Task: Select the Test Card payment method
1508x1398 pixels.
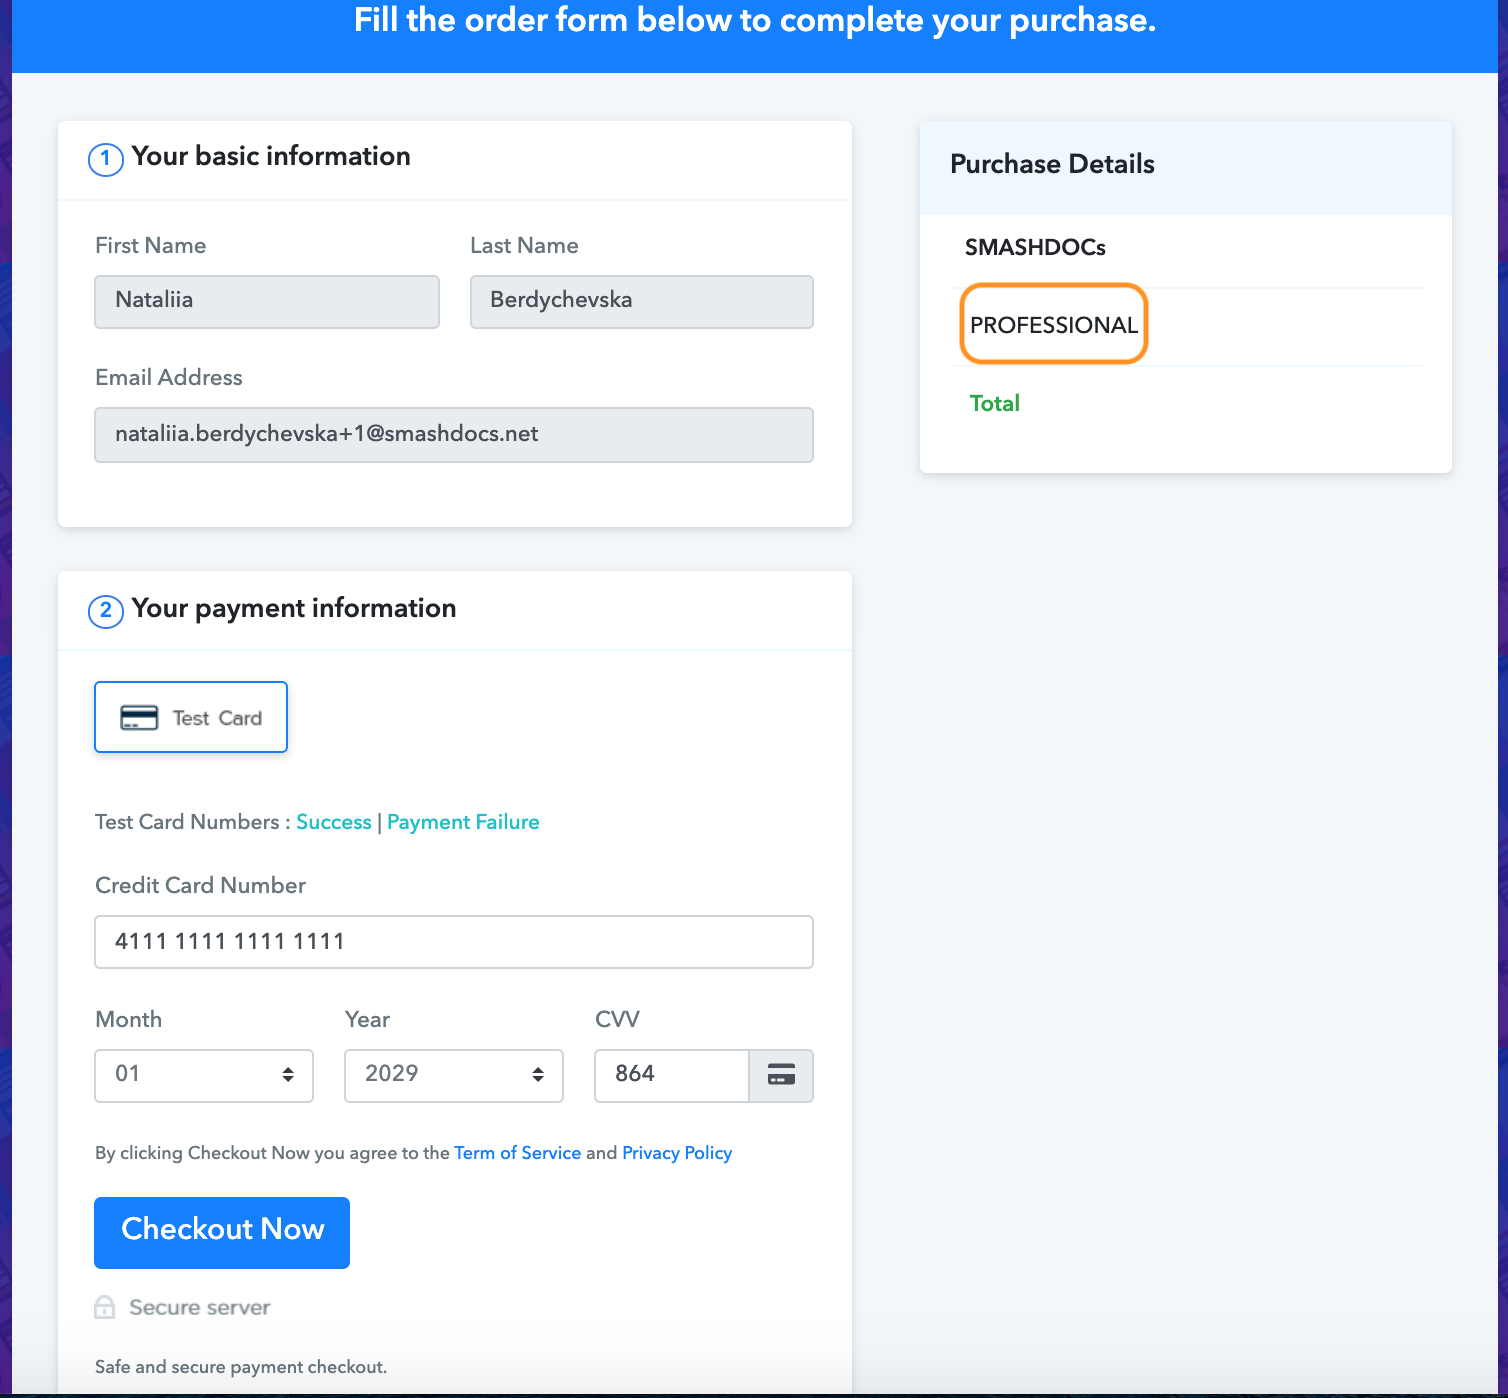Action: coord(191,717)
